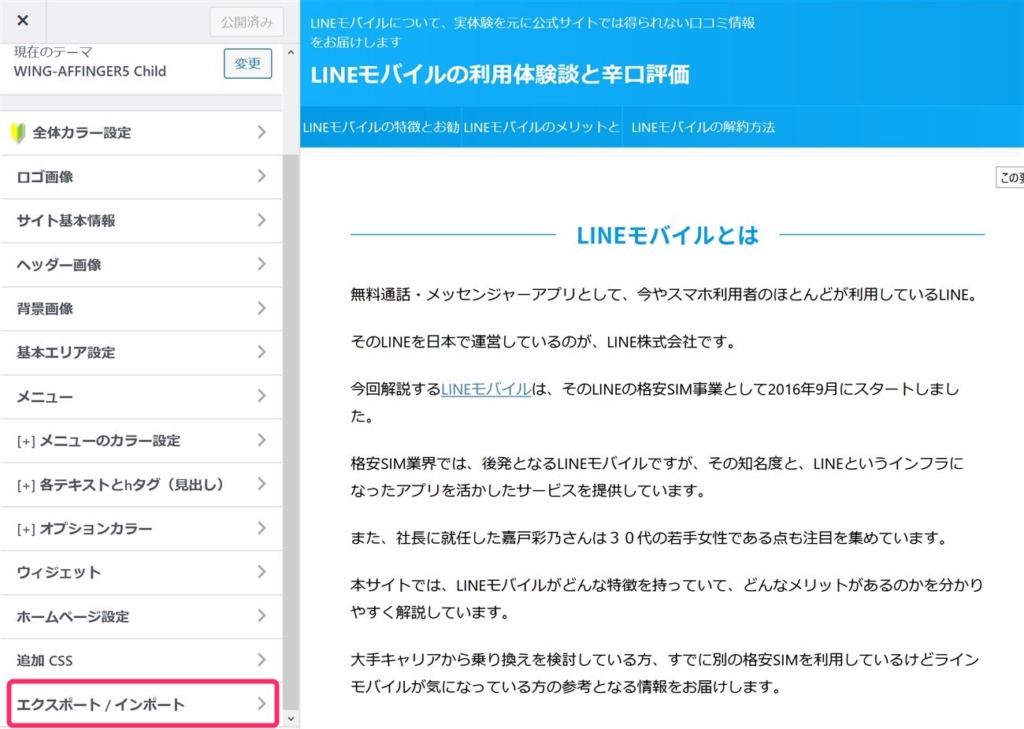The image size is (1024, 729).
Task: Click the LINEモバイルとは heading
Action: (667, 235)
